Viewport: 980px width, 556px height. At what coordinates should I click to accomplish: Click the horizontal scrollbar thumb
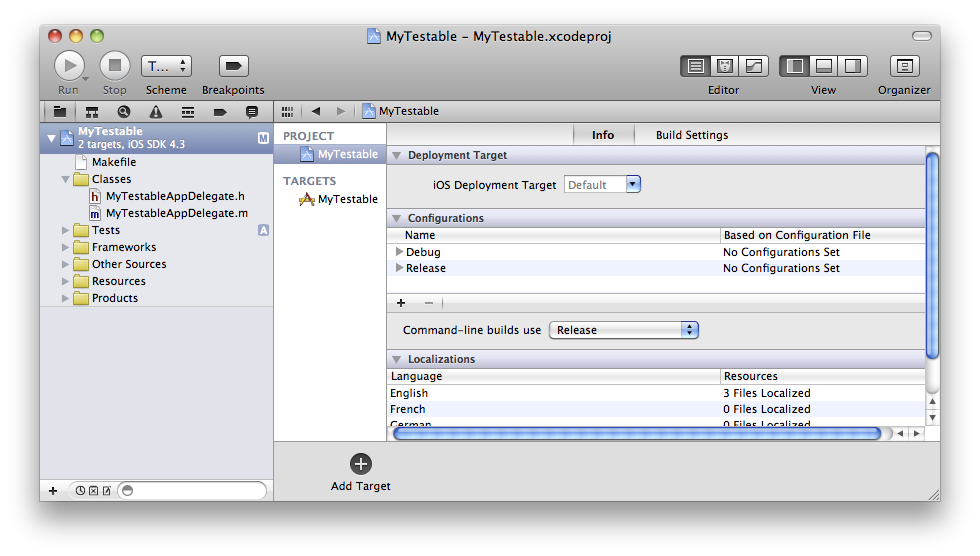coord(637,434)
